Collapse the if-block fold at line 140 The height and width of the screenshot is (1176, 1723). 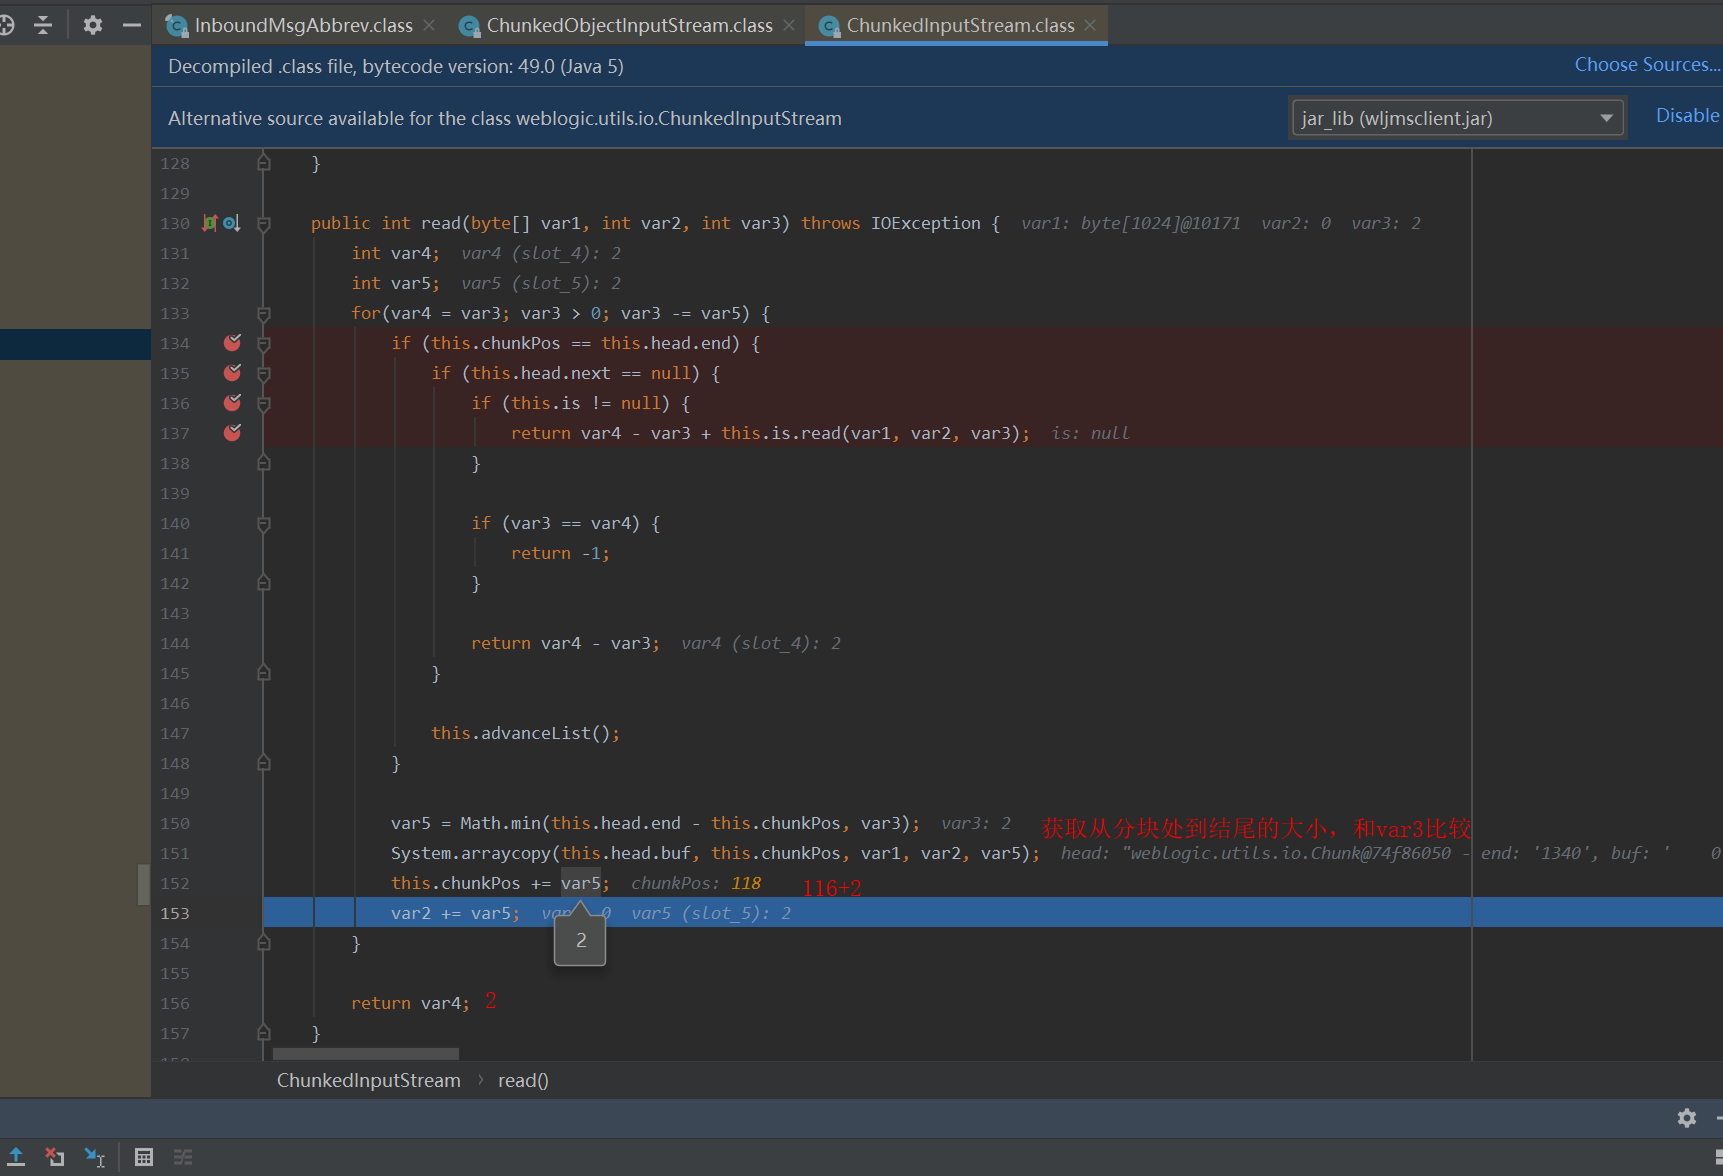tap(264, 524)
